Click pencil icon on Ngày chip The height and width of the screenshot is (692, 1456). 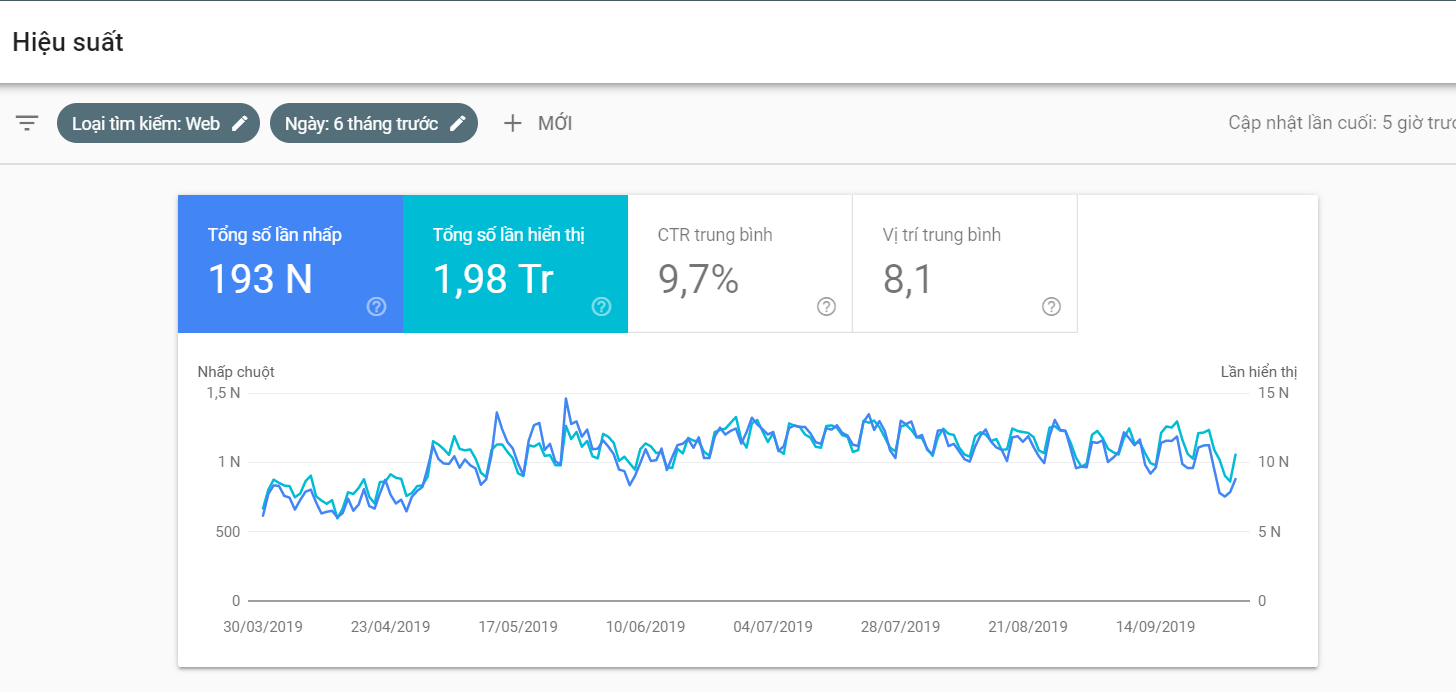(458, 123)
